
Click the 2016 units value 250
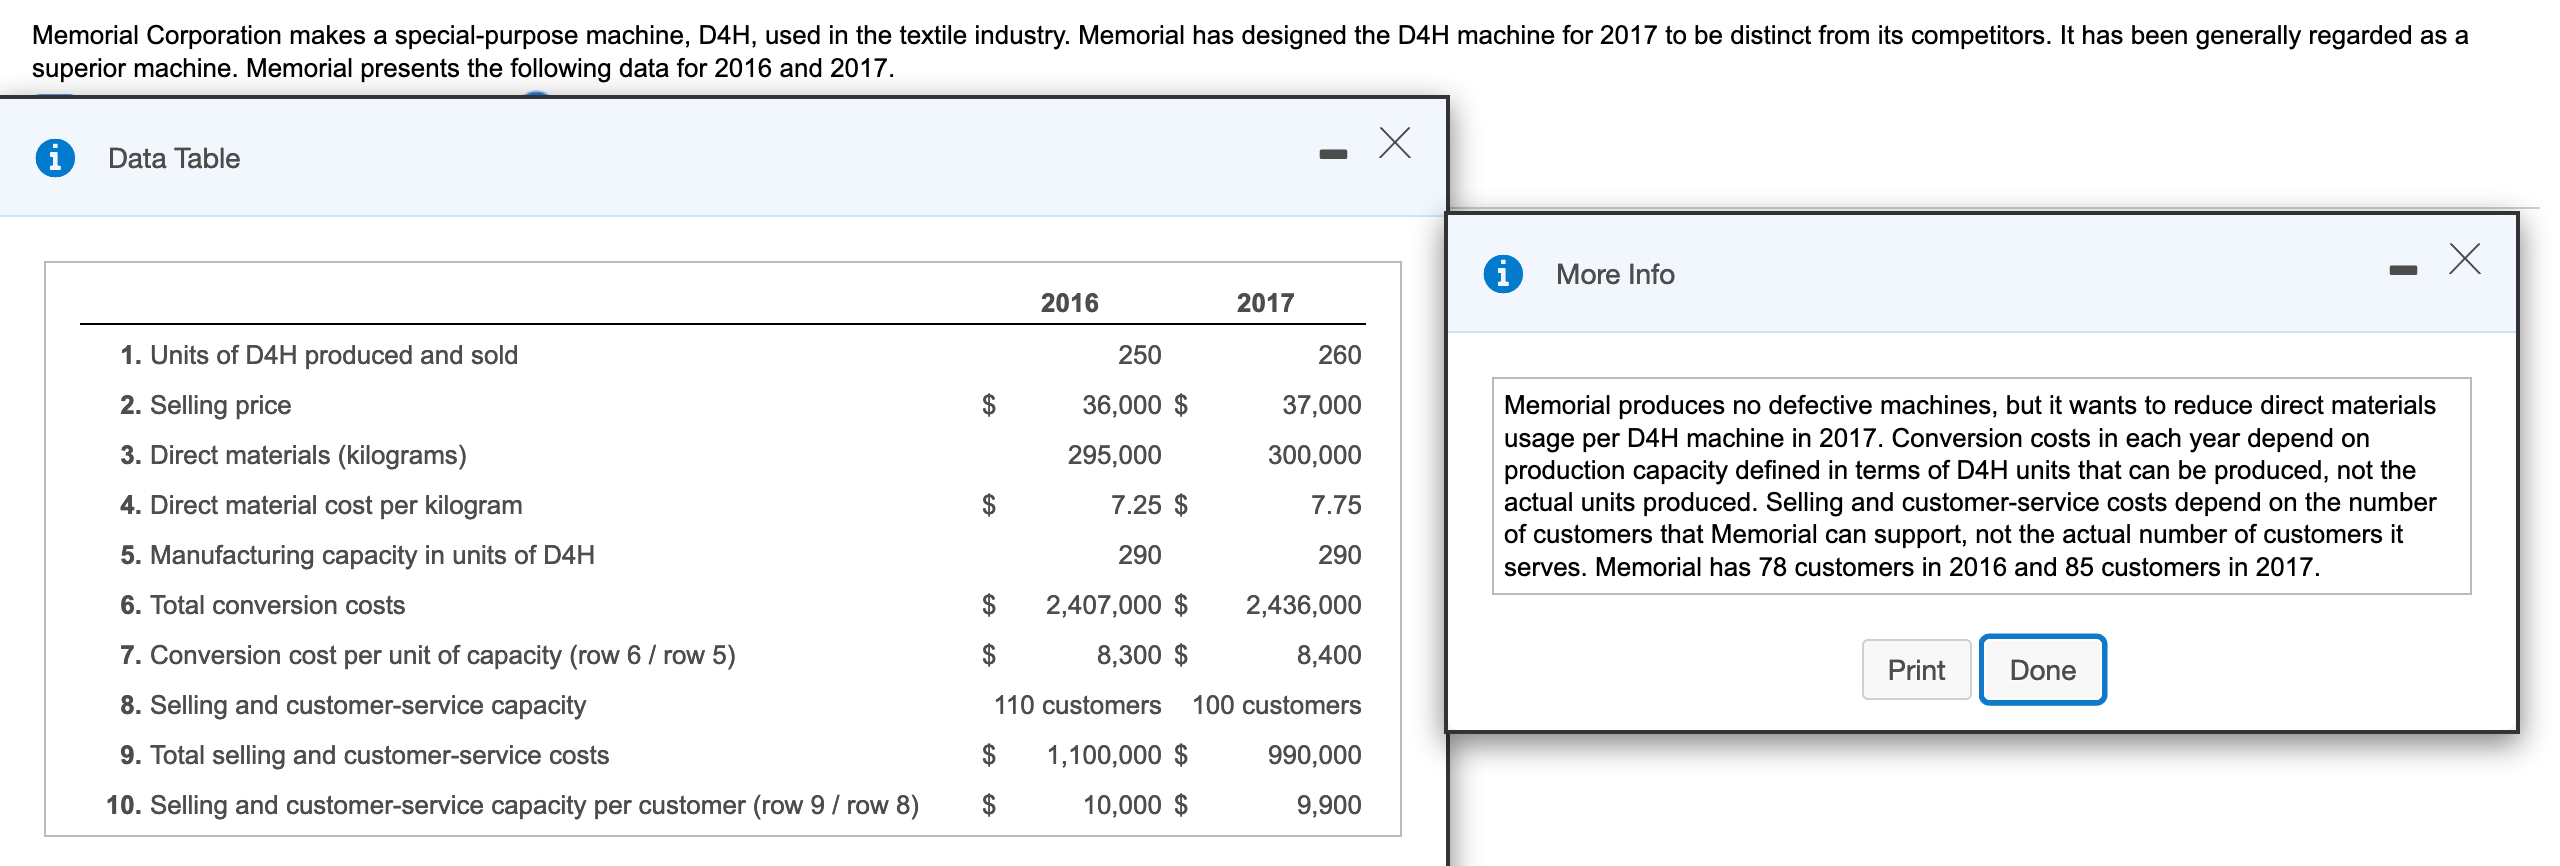click(1139, 355)
